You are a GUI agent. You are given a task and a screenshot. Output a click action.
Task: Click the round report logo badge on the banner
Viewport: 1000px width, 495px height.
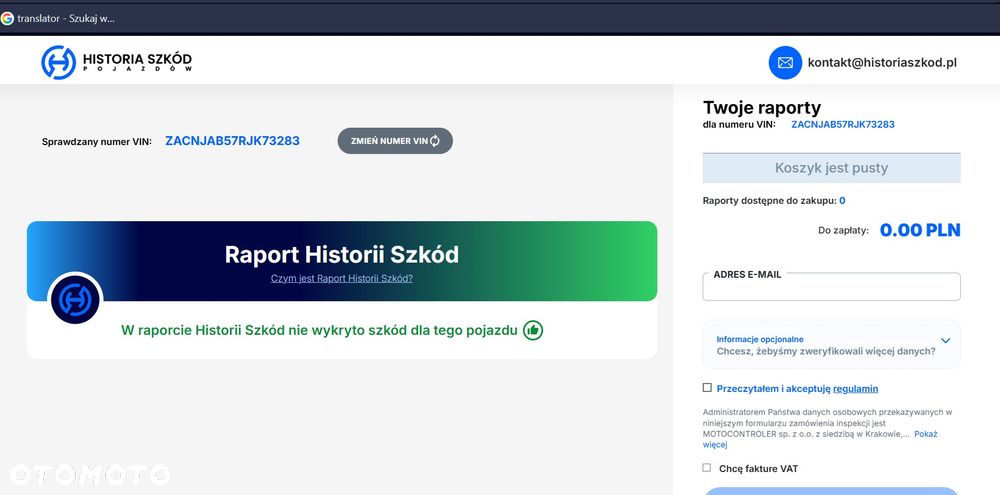click(75, 299)
